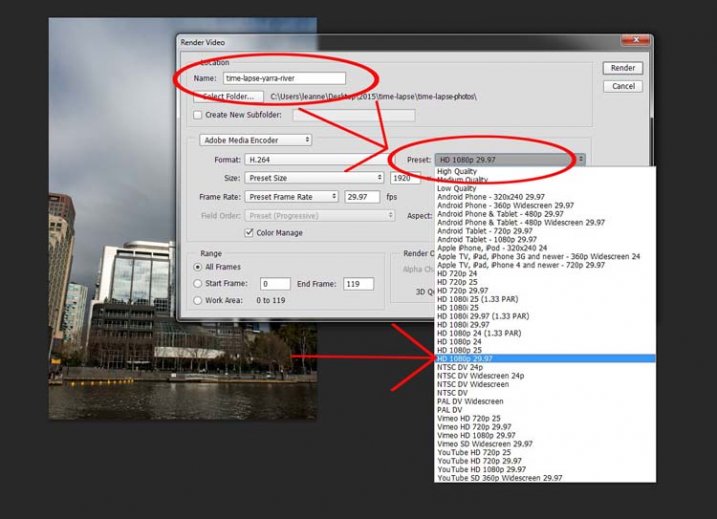Choose the Start Frame radio option
This screenshot has width=717, height=519.
196,284
